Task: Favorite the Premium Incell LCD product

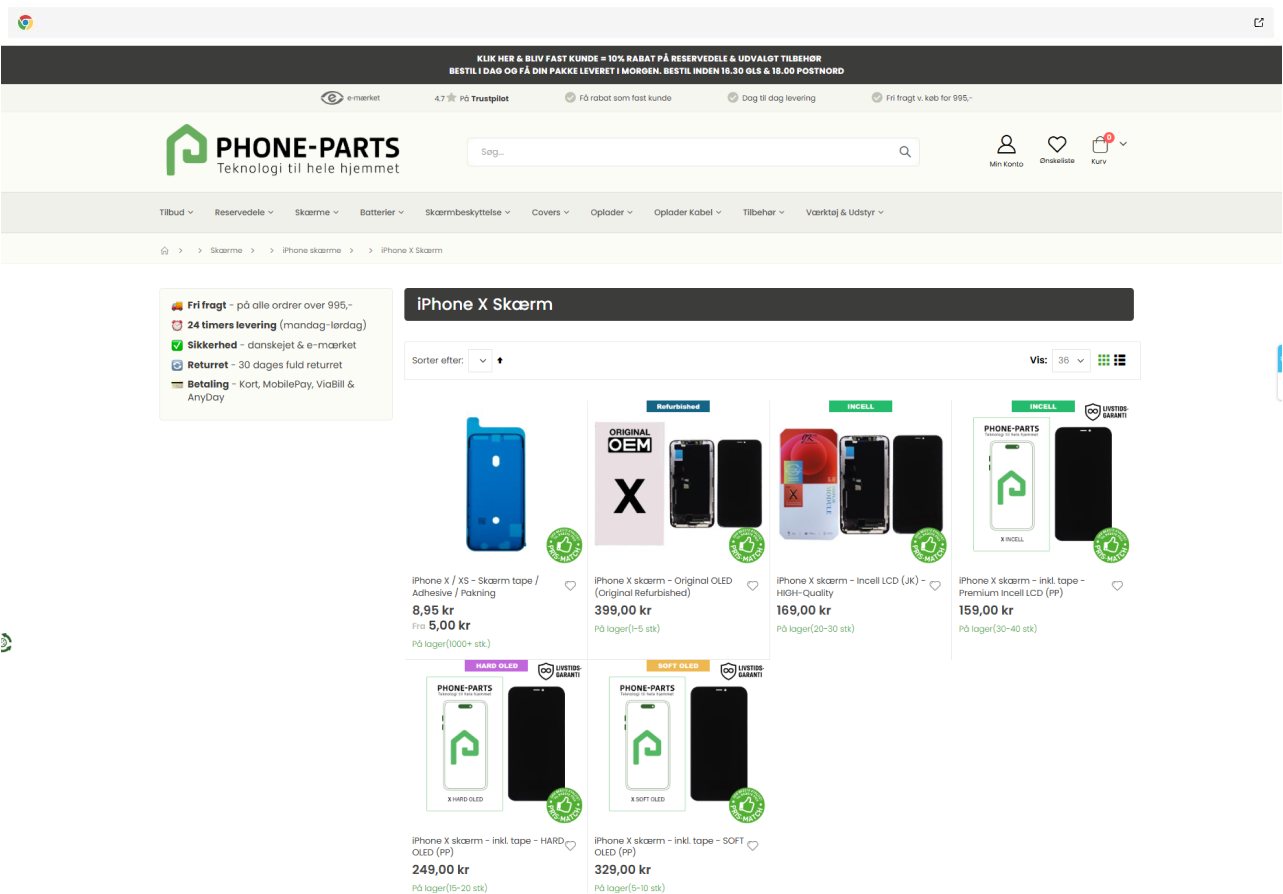Action: pyautogui.click(x=1117, y=586)
